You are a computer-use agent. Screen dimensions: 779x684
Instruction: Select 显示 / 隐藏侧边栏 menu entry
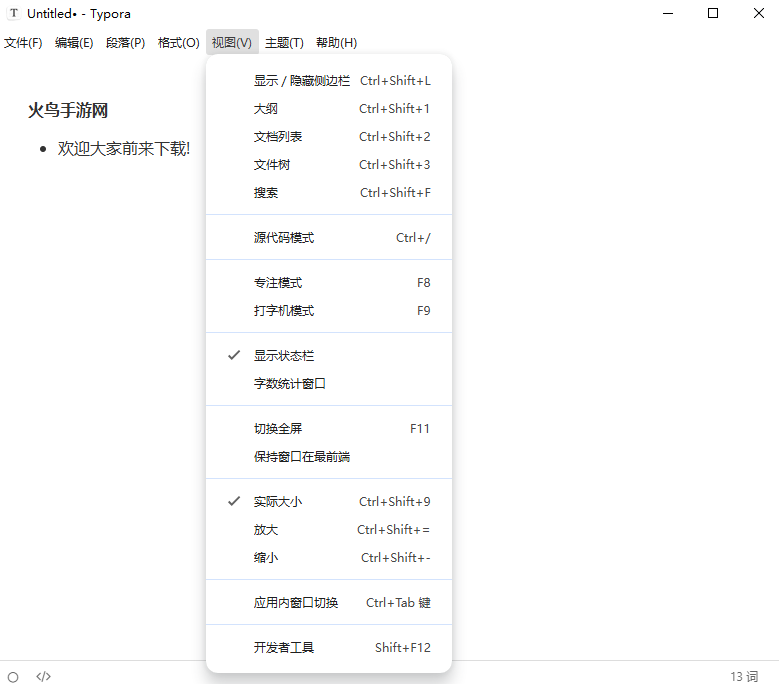coord(329,80)
